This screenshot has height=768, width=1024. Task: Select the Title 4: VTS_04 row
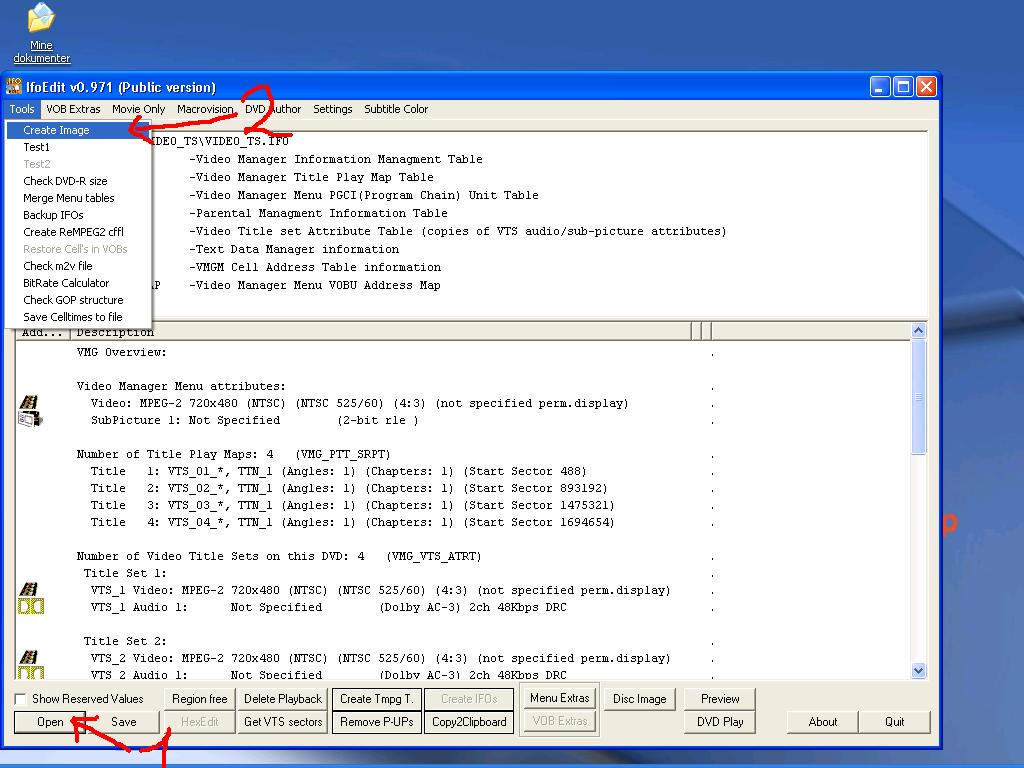[353, 522]
